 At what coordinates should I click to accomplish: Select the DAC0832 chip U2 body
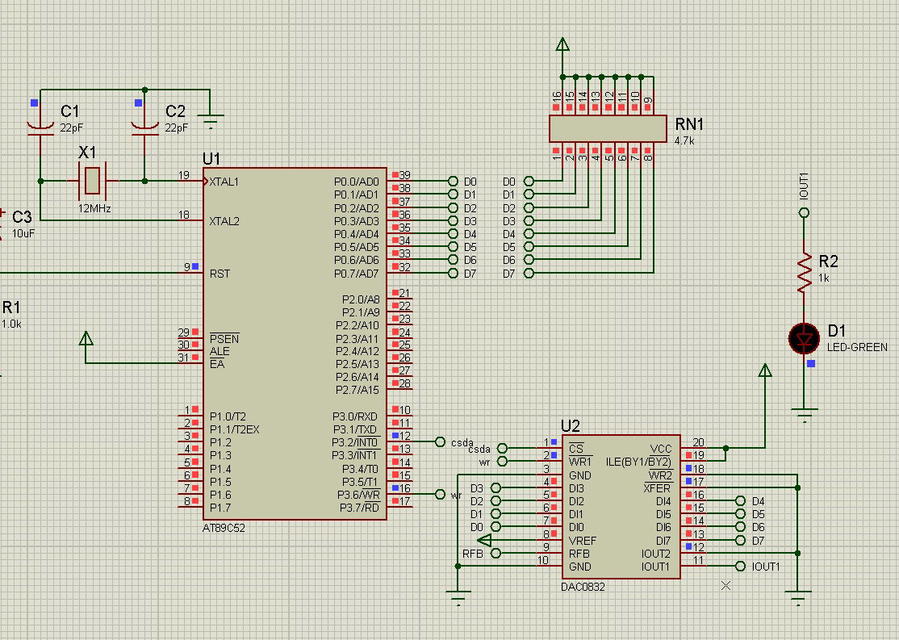coord(620,507)
